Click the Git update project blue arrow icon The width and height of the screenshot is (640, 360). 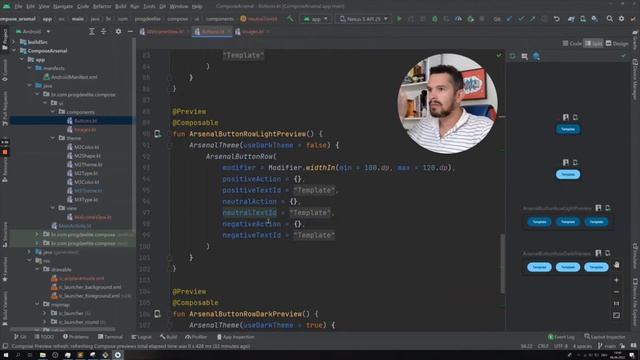point(509,19)
